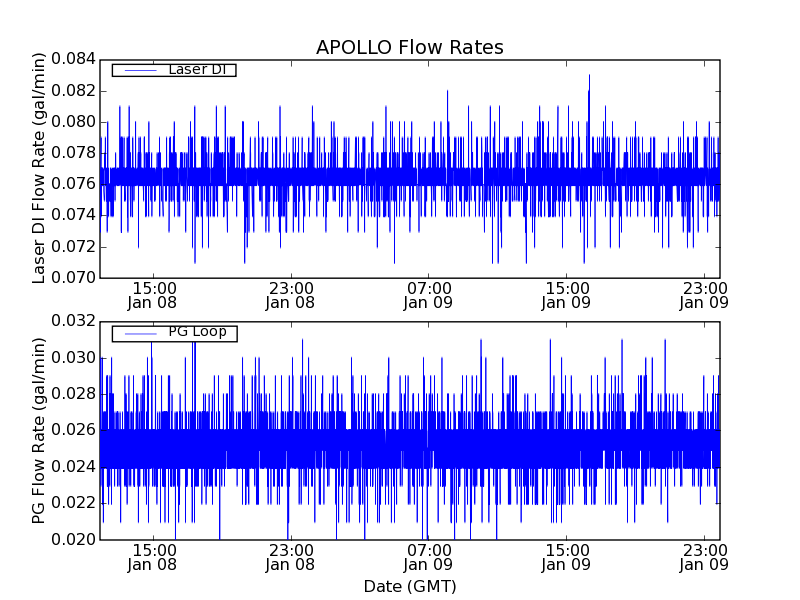This screenshot has height=600, width=800.
Task: Click bottom plot's '23:00 Jan 09' tick label
Action: click(704, 558)
